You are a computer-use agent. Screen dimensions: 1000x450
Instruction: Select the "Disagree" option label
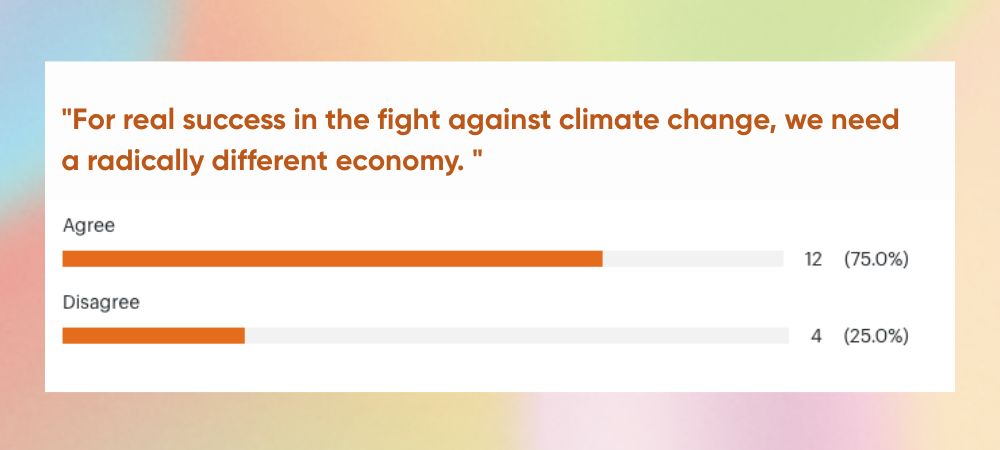(x=100, y=302)
